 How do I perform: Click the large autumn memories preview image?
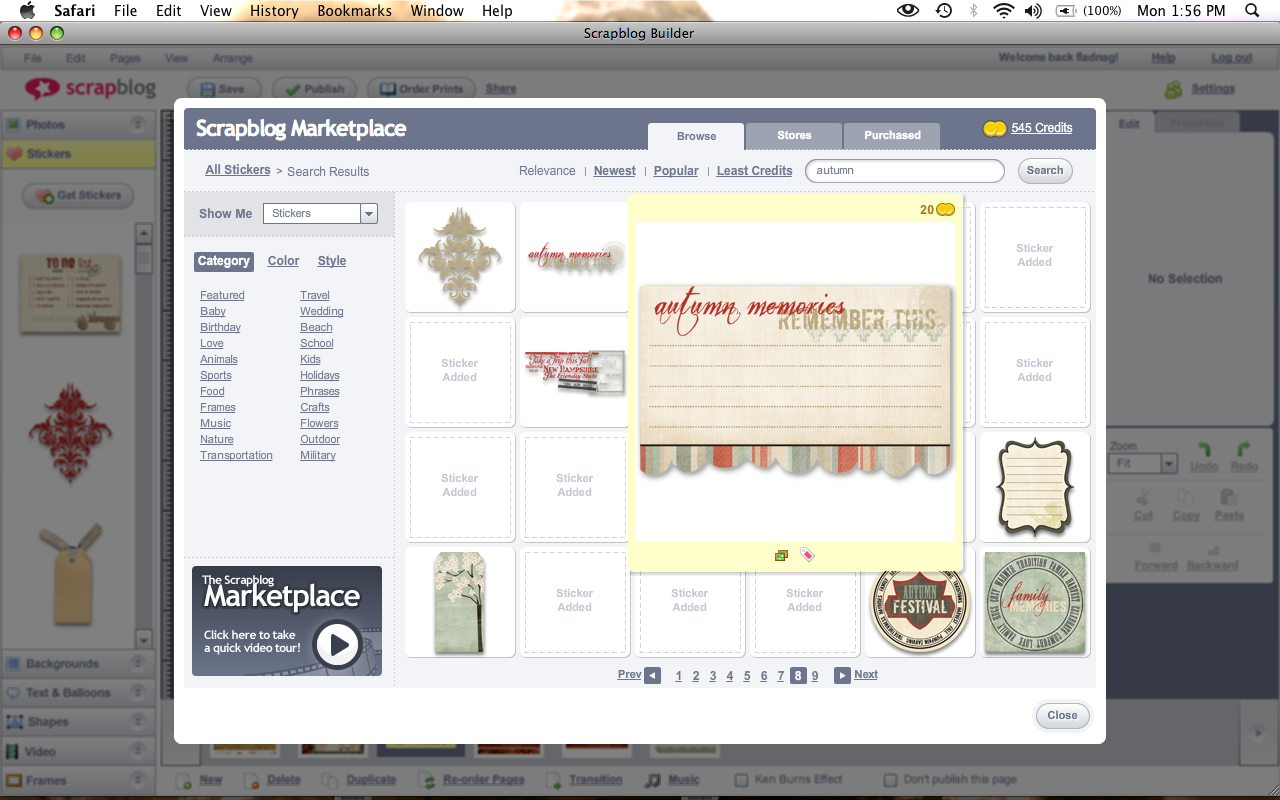[x=795, y=381]
